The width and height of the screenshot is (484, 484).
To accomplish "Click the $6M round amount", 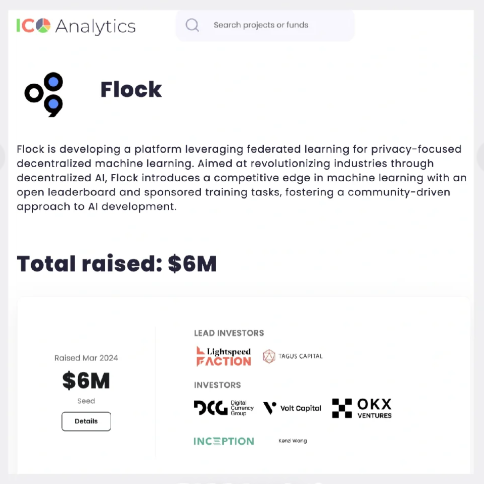I will pyautogui.click(x=86, y=380).
